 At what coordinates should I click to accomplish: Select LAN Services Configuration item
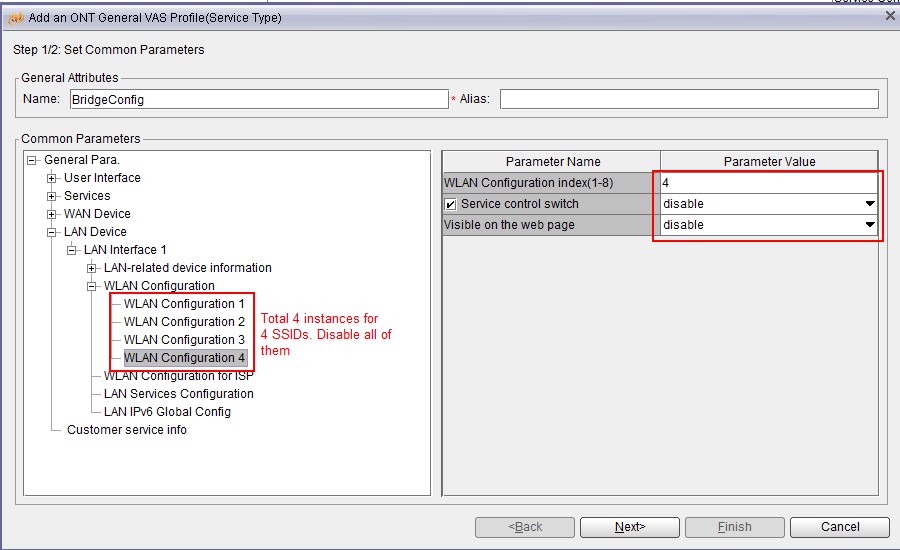(x=178, y=394)
